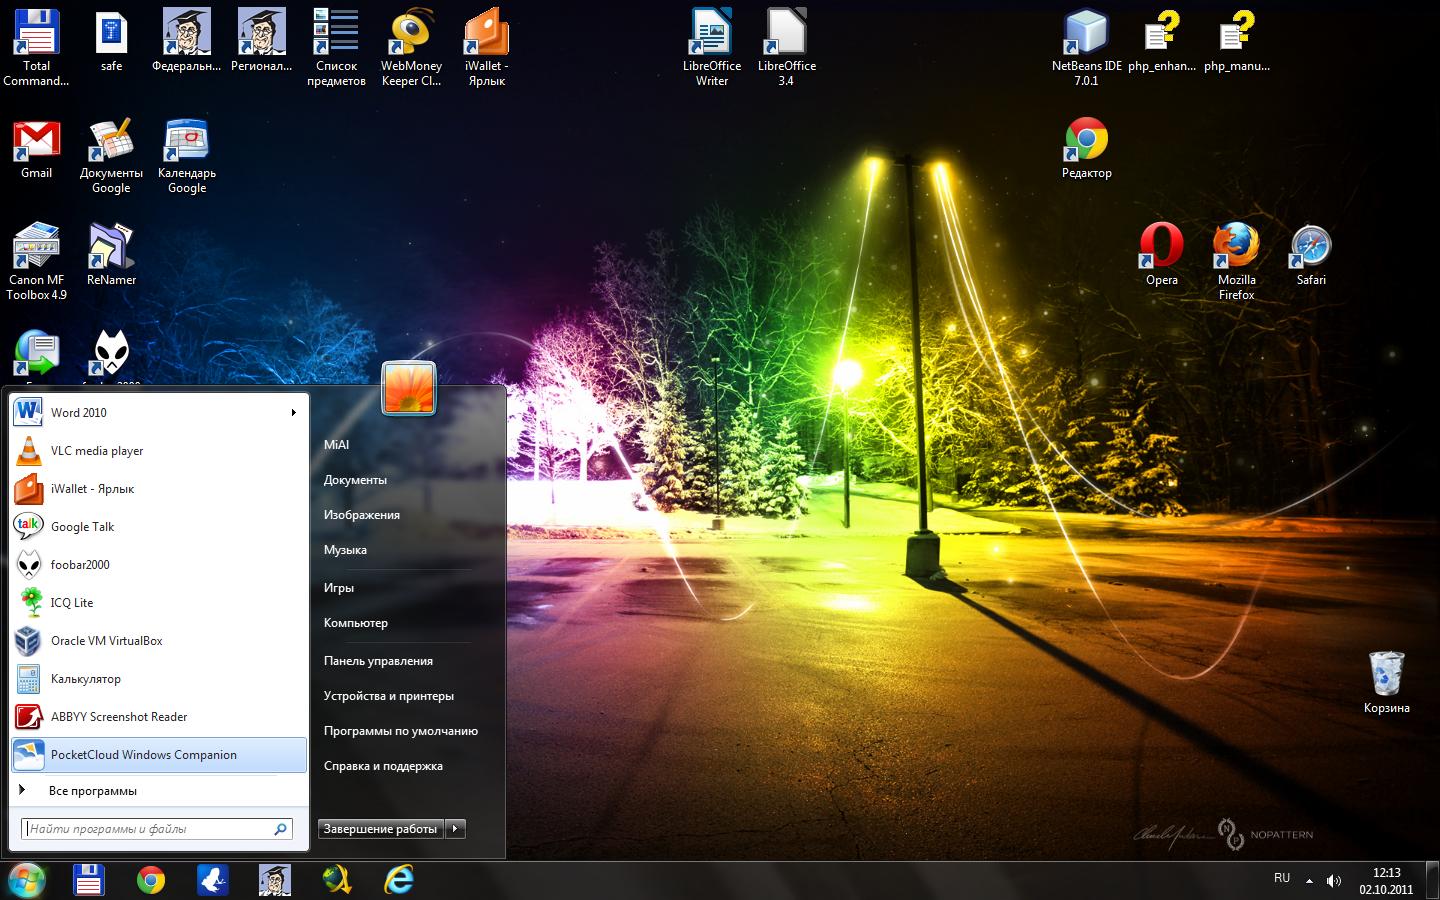Launch the WebMoney Keeper Classic shortcut
The width and height of the screenshot is (1440, 900).
point(411,32)
